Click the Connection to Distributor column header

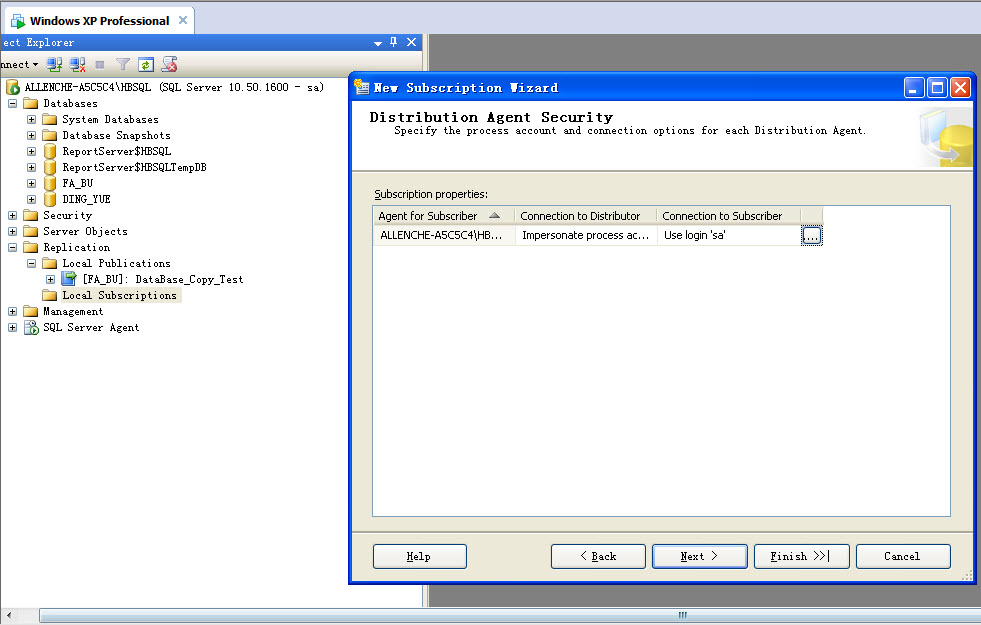[586, 216]
